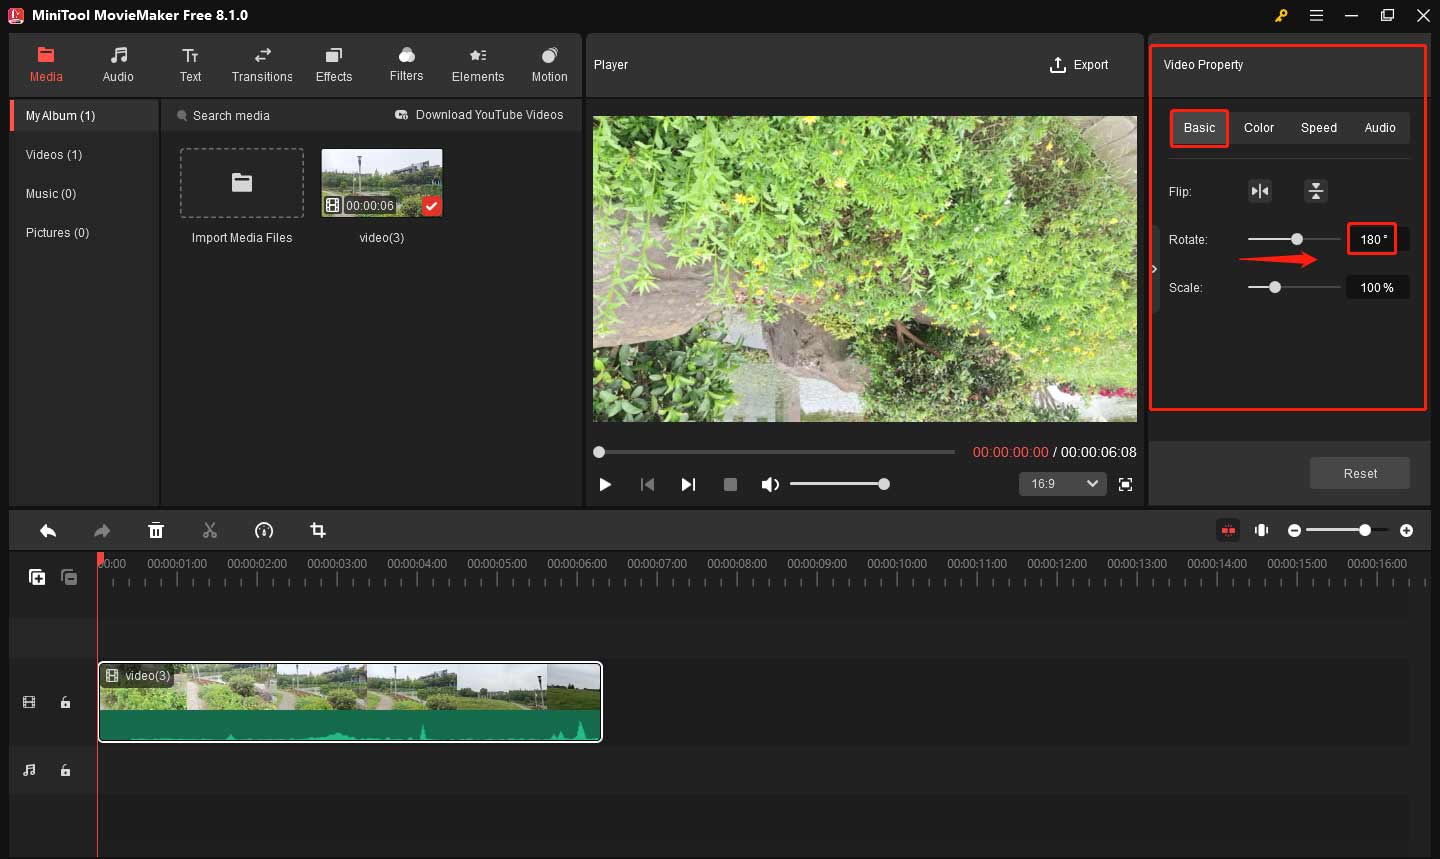1440x859 pixels.
Task: Flip the video vertically
Action: click(x=1316, y=191)
